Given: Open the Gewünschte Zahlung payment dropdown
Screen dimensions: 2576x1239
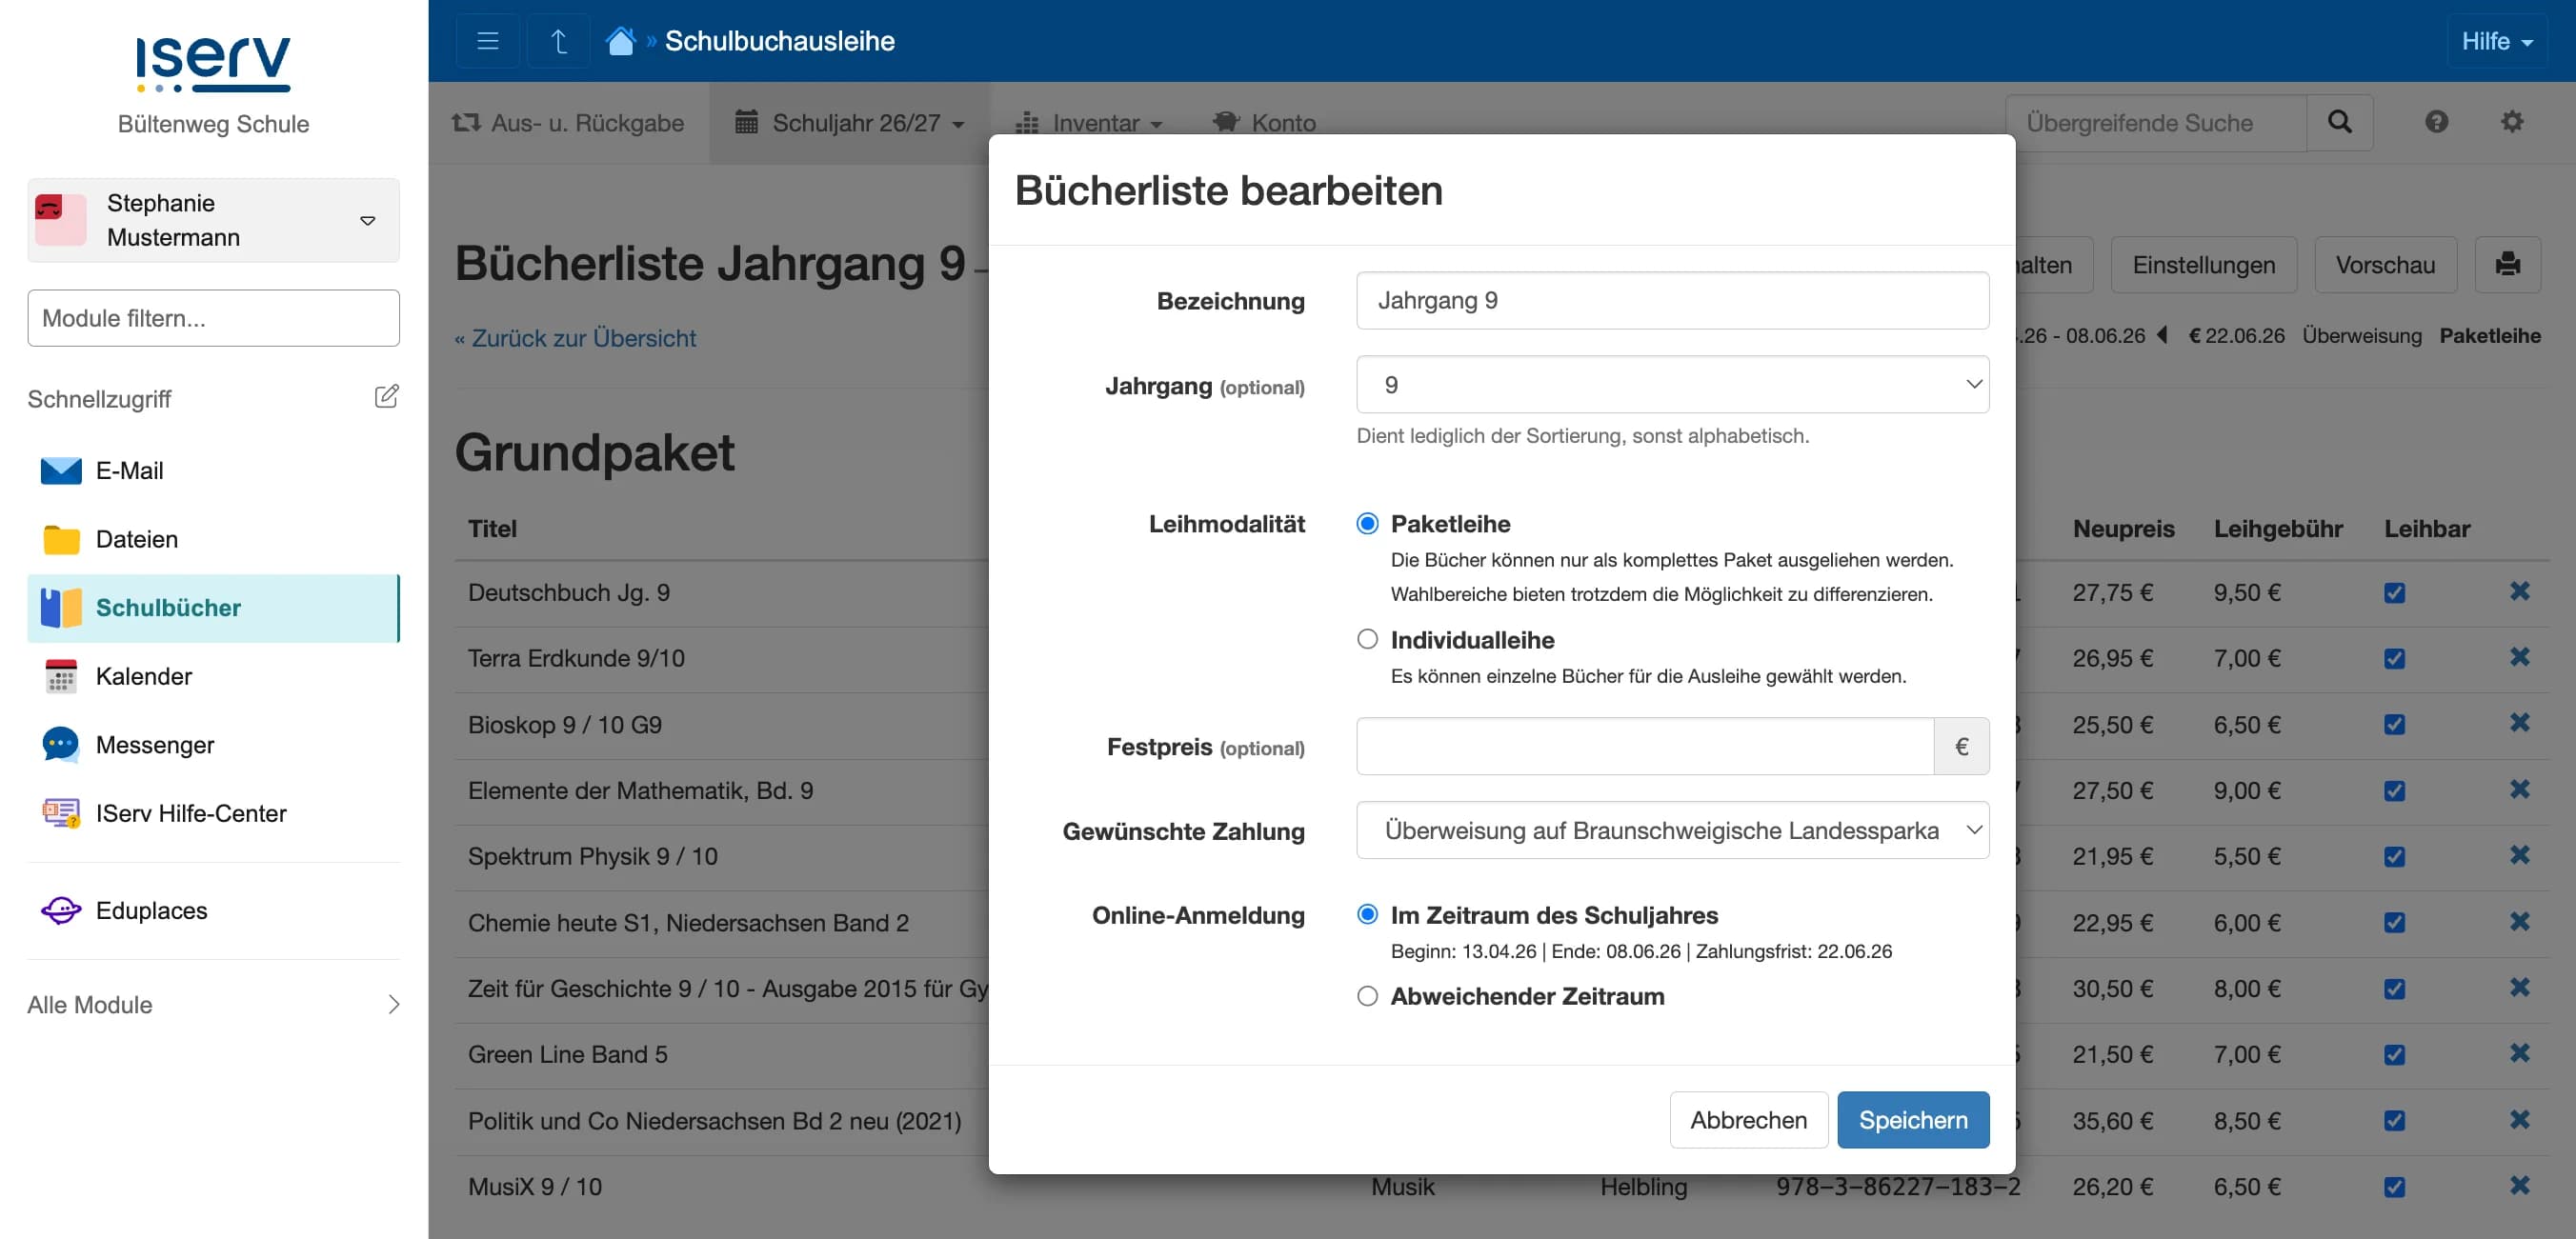Looking at the screenshot, I should pos(1671,830).
